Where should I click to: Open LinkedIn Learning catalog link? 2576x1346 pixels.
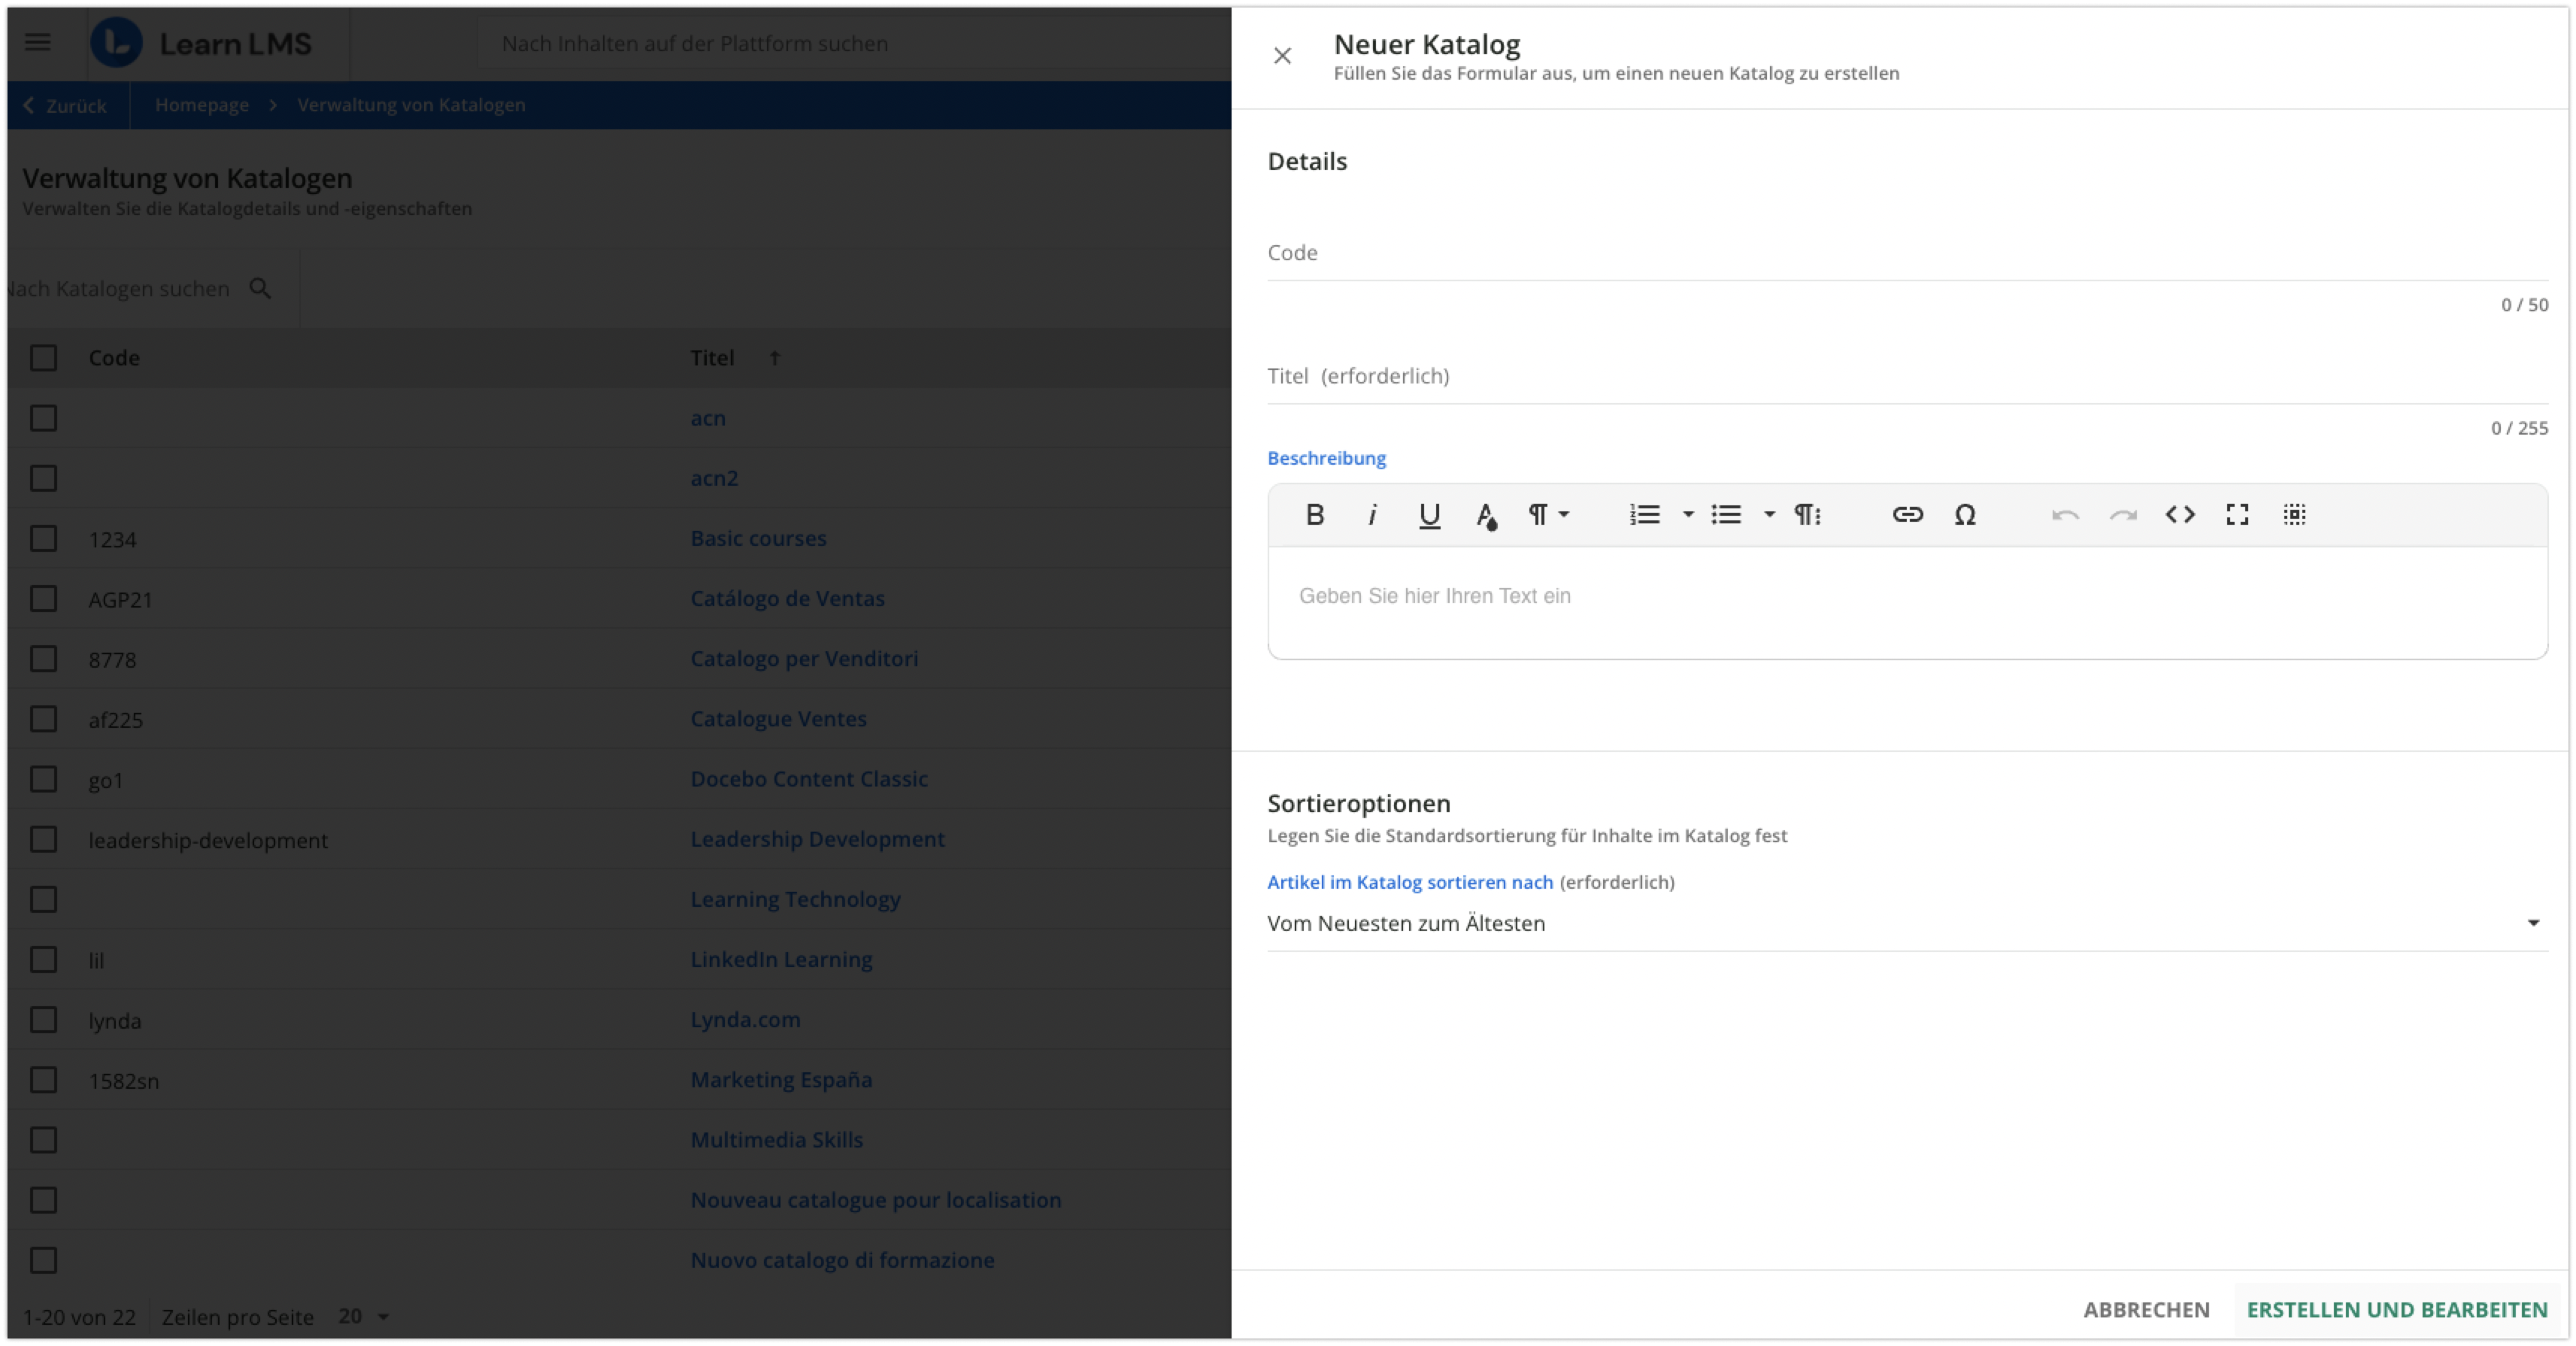click(781, 959)
